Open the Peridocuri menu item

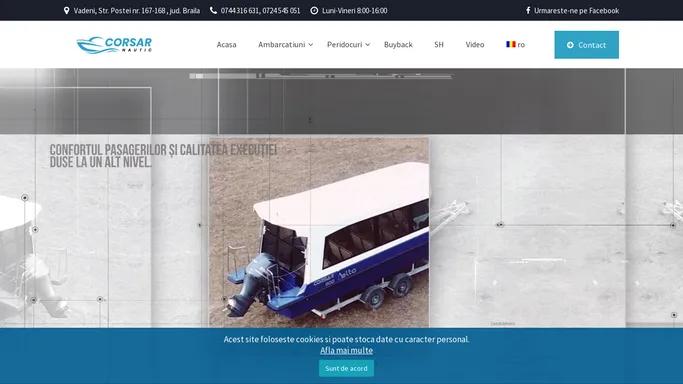tap(345, 44)
